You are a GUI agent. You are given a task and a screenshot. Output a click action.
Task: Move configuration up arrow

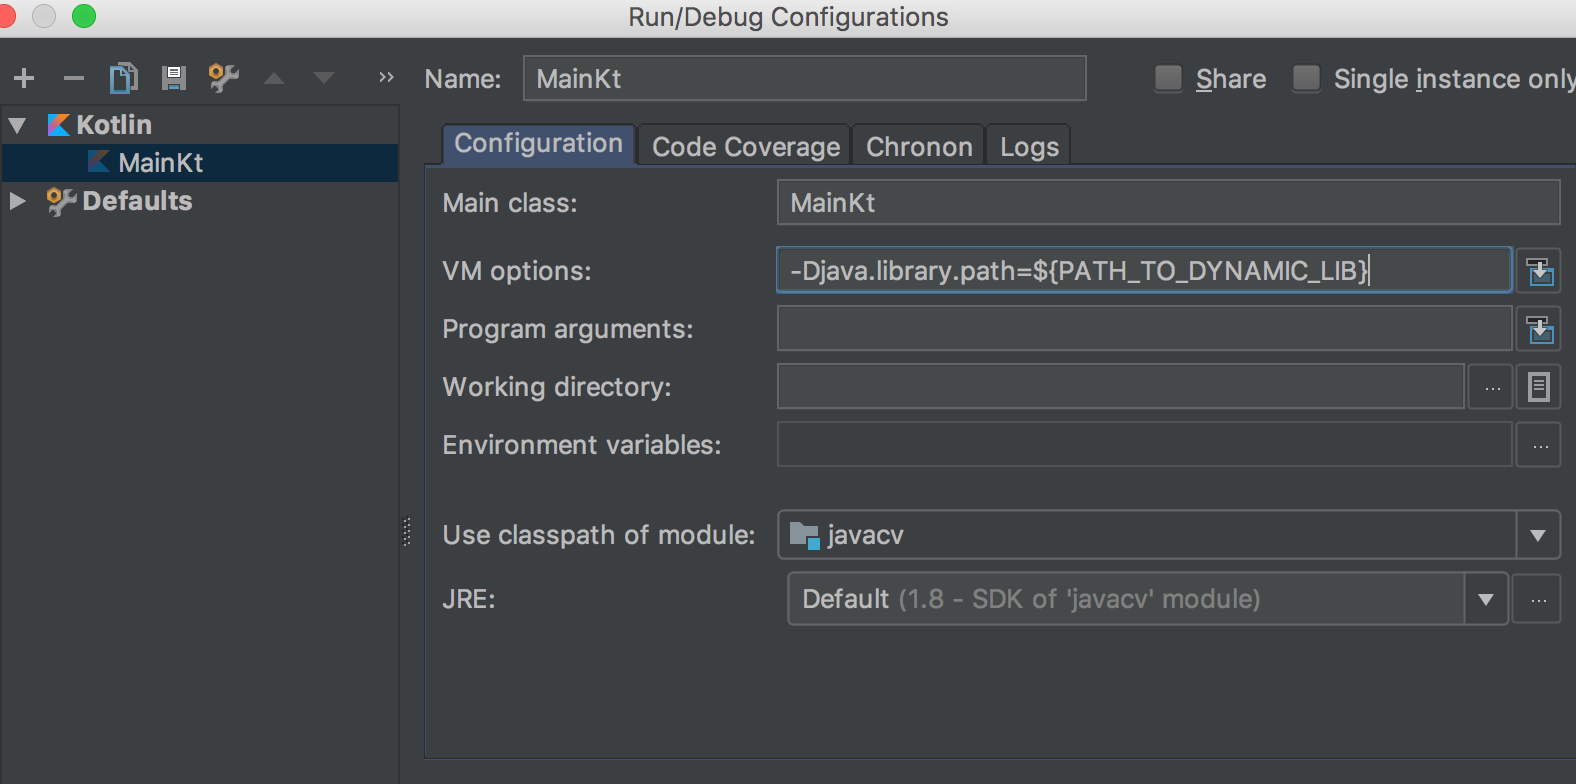pos(274,78)
